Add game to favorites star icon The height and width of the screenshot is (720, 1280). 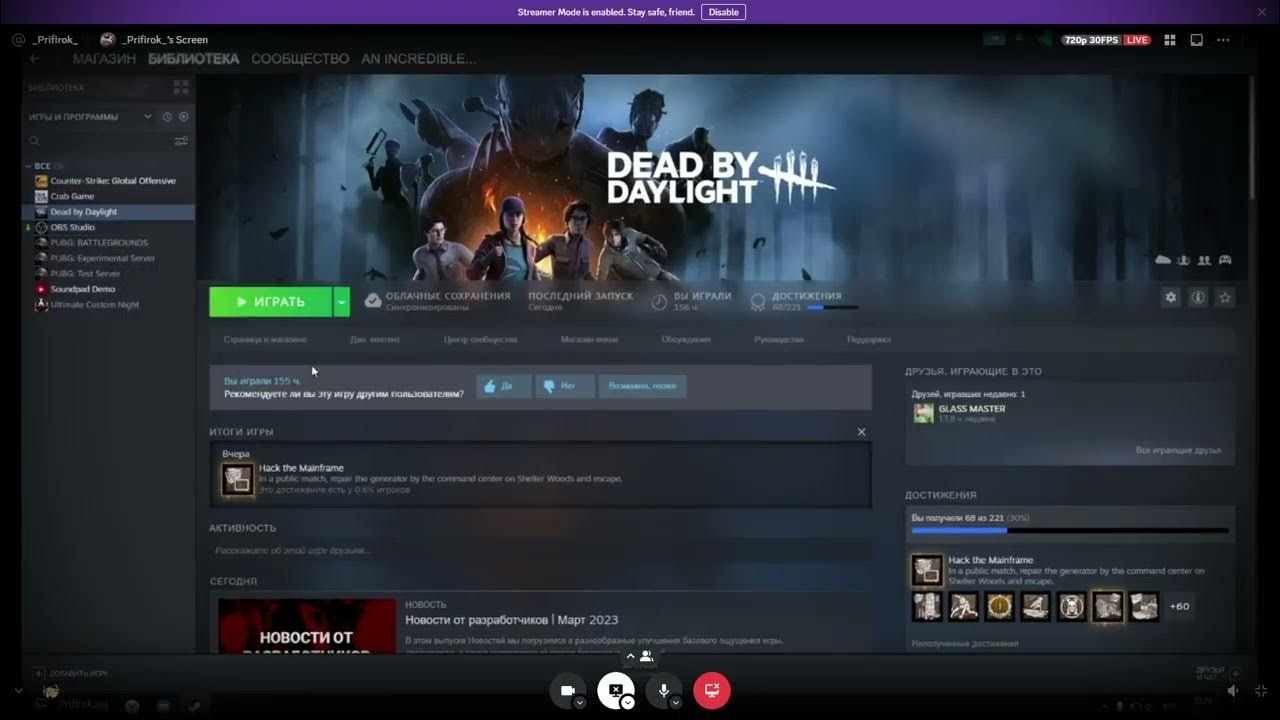click(x=1225, y=297)
